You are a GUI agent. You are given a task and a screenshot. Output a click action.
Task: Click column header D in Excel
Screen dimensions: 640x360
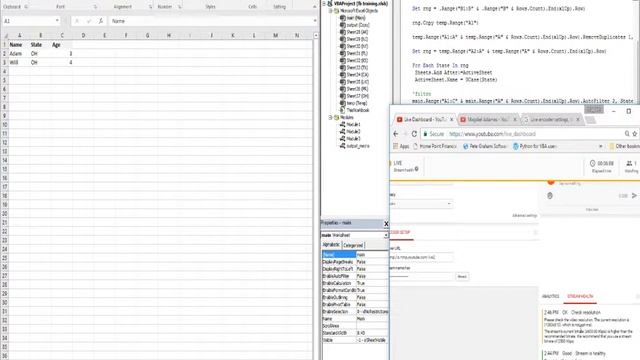(83, 36)
